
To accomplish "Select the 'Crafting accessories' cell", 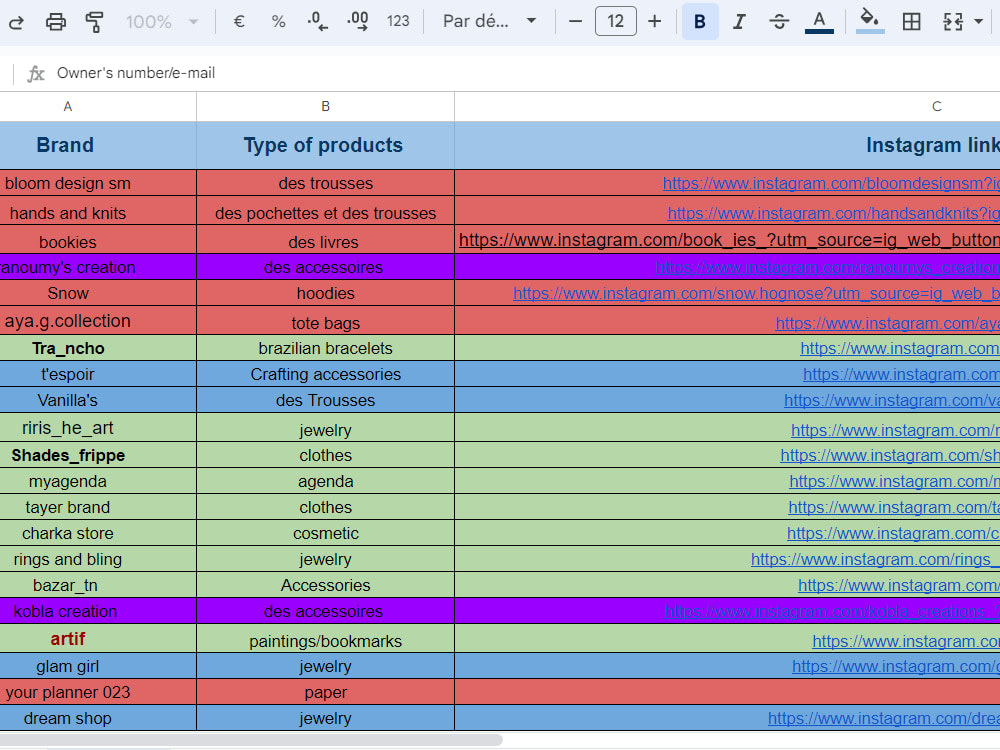I will (x=325, y=374).
